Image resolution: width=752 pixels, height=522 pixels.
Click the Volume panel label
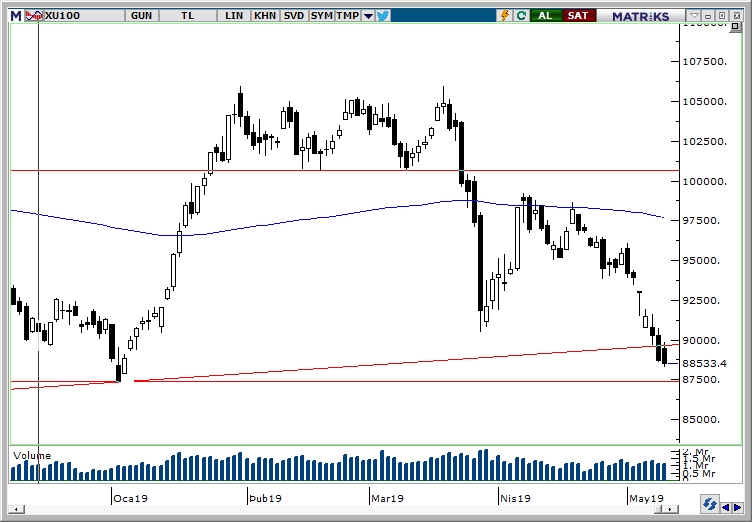(32, 456)
